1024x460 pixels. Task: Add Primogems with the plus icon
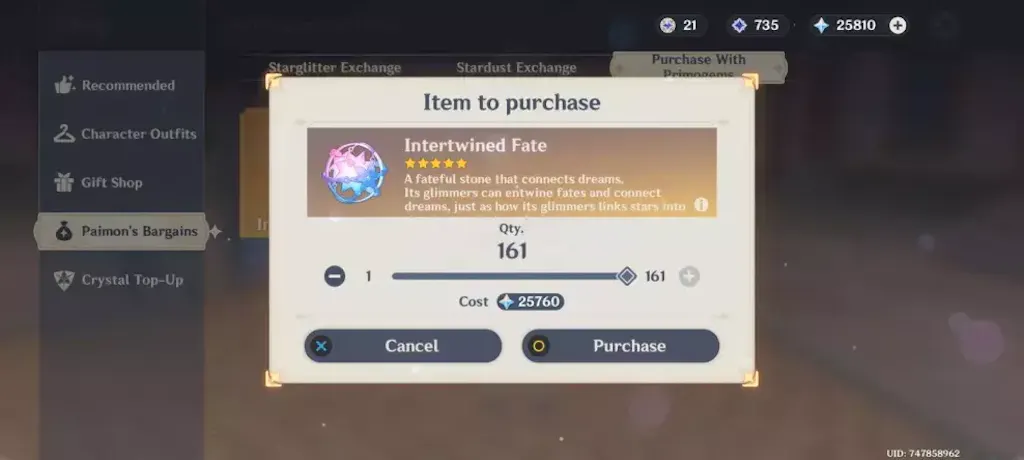click(x=898, y=25)
